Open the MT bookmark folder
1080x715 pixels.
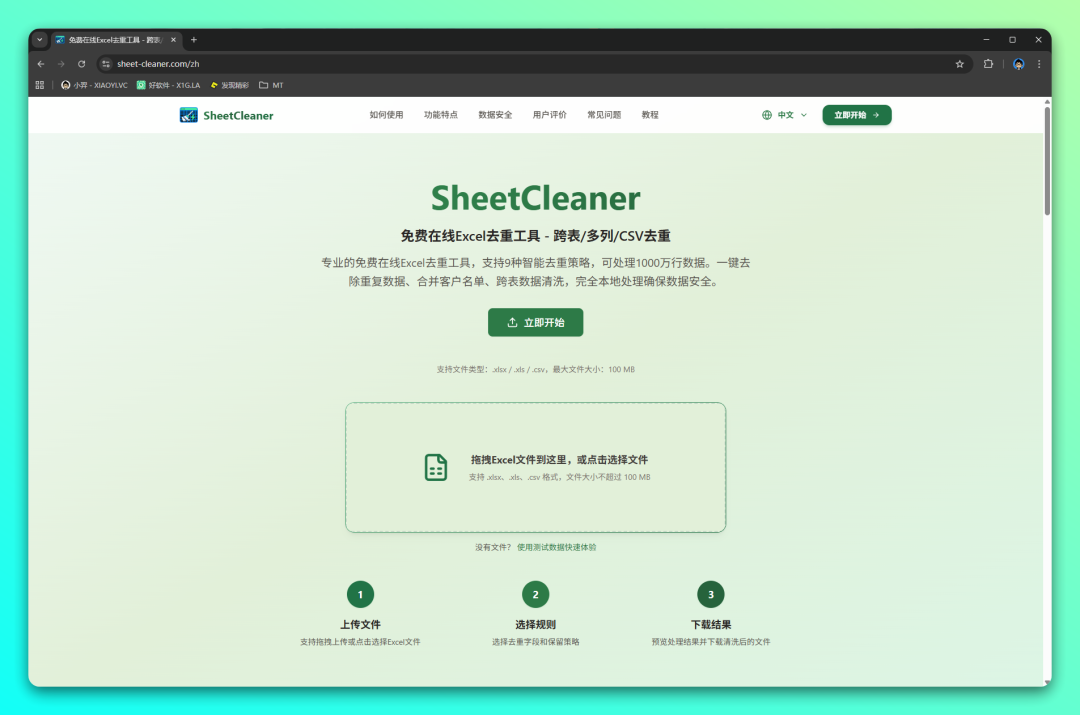point(271,85)
